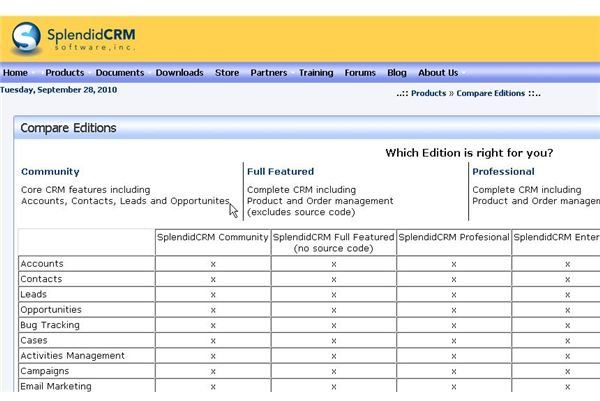Viewport: 600px width, 401px height.
Task: Click the 'Core CRM features including' description
Action: [86, 190]
